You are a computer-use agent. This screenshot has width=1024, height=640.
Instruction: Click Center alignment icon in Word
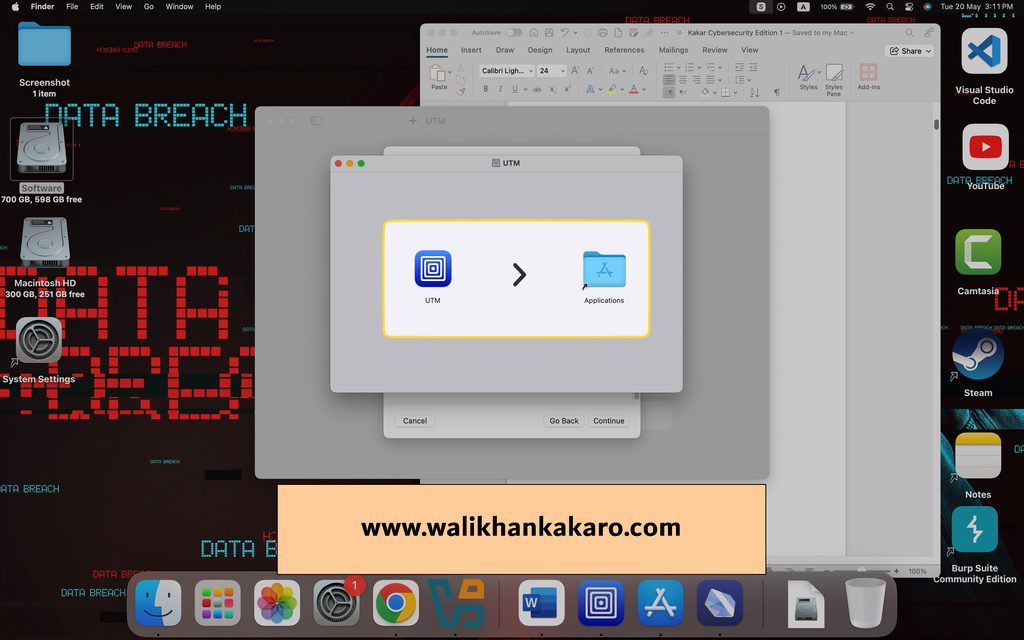(682, 80)
